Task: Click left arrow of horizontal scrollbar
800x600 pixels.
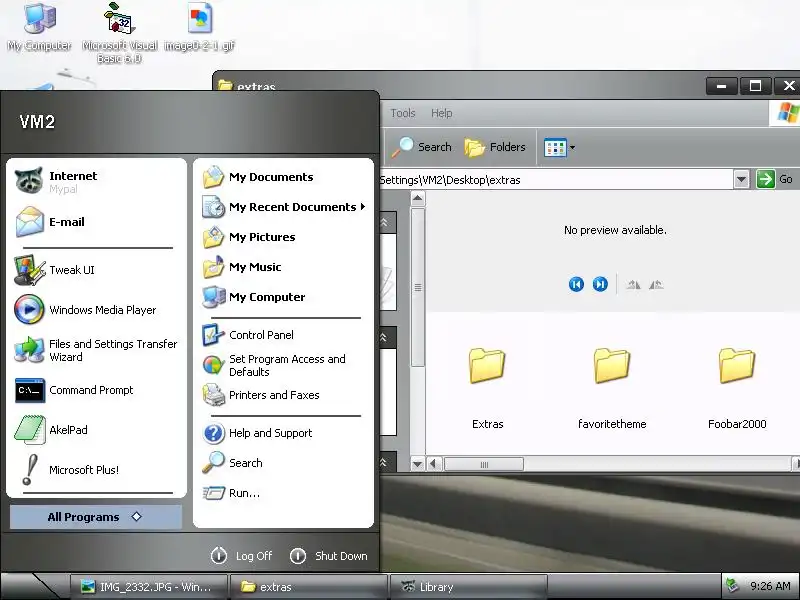Action: pyautogui.click(x=434, y=464)
